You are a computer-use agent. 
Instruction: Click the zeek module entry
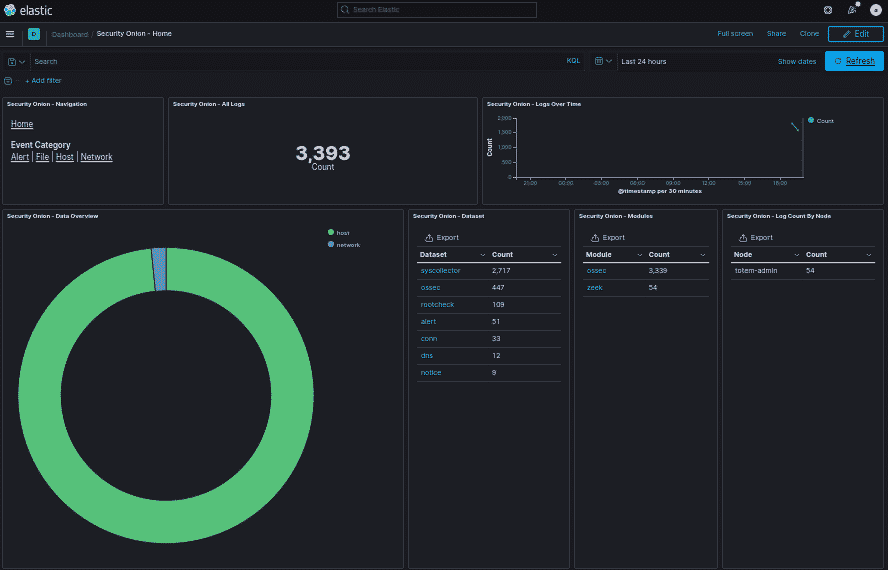point(595,288)
